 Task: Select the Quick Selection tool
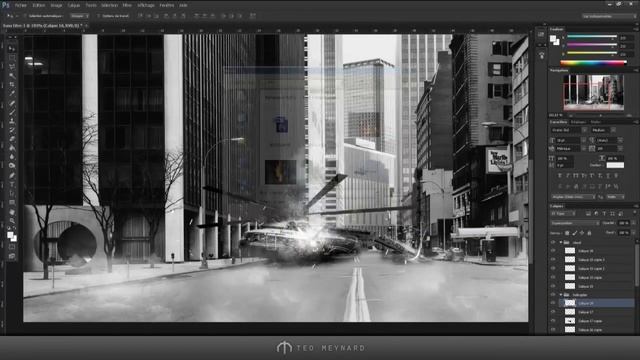(11, 76)
